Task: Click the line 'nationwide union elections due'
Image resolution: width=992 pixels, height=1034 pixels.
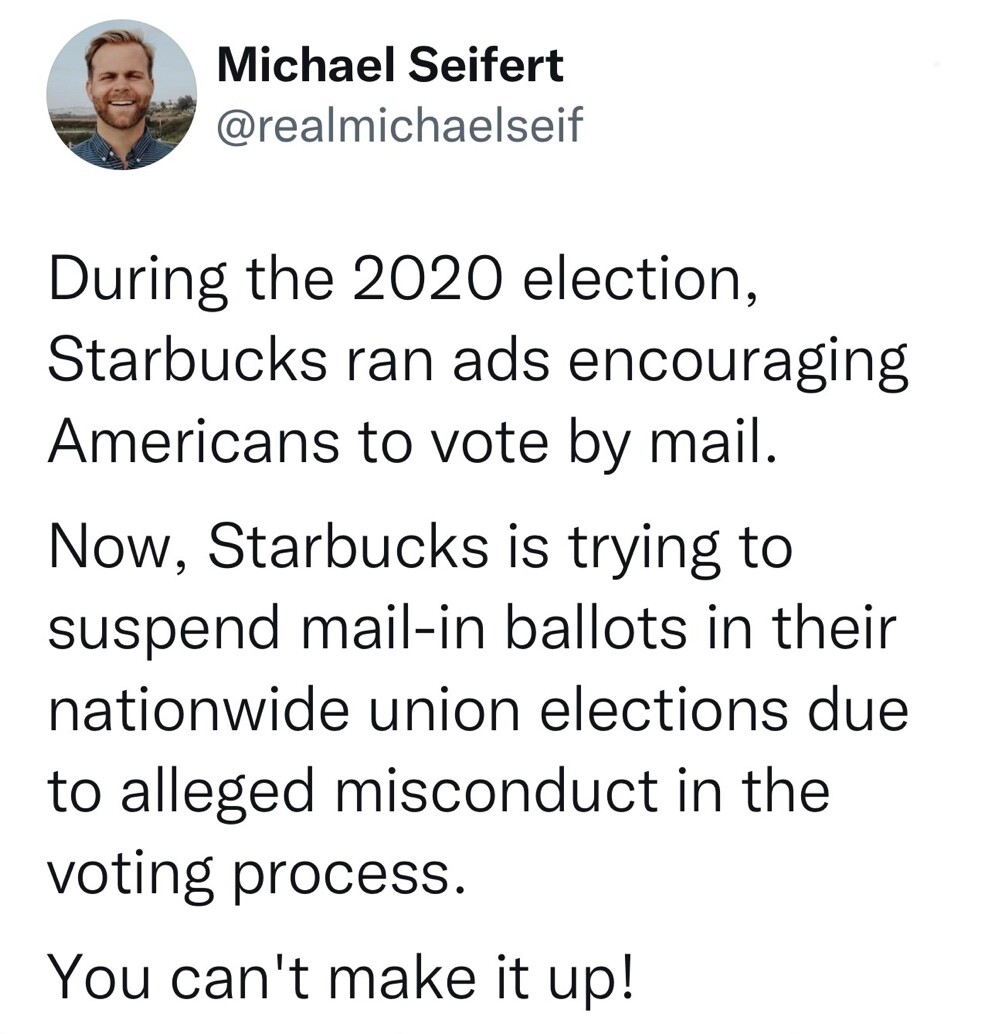Action: pyautogui.click(x=478, y=710)
